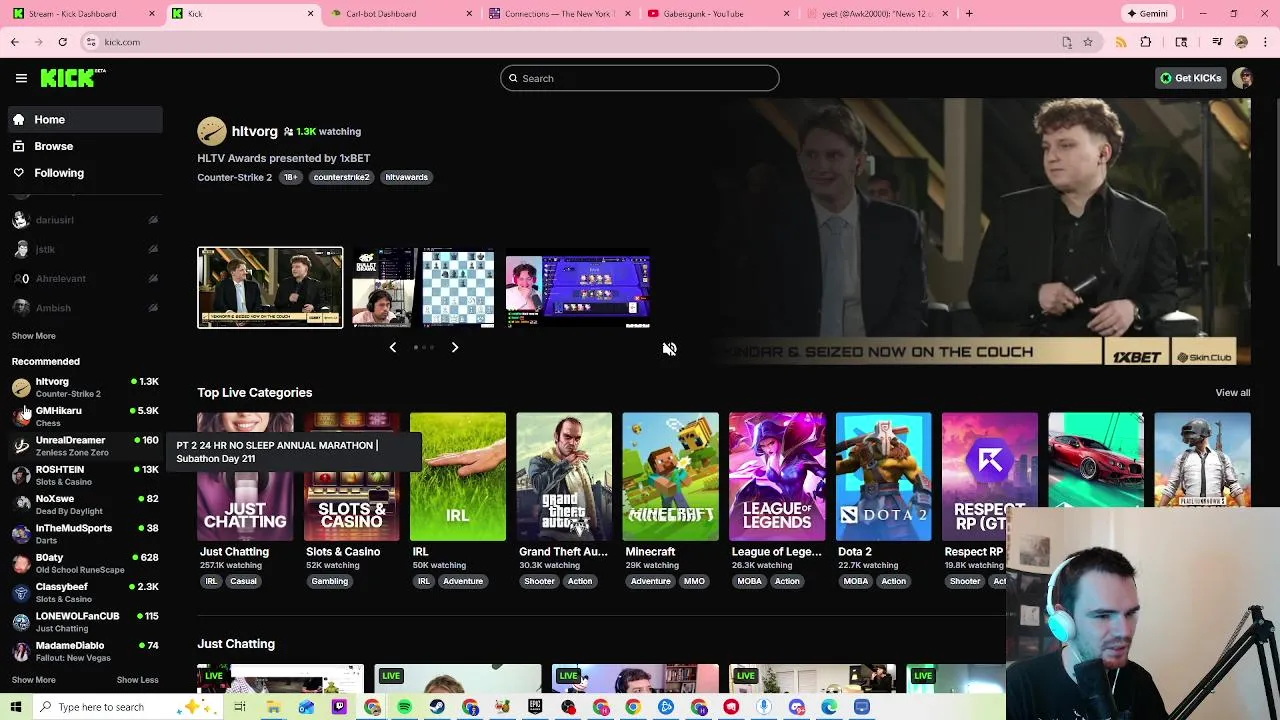Toggle notifications for Ahrelevant
This screenshot has height=720, width=1280.
153,279
